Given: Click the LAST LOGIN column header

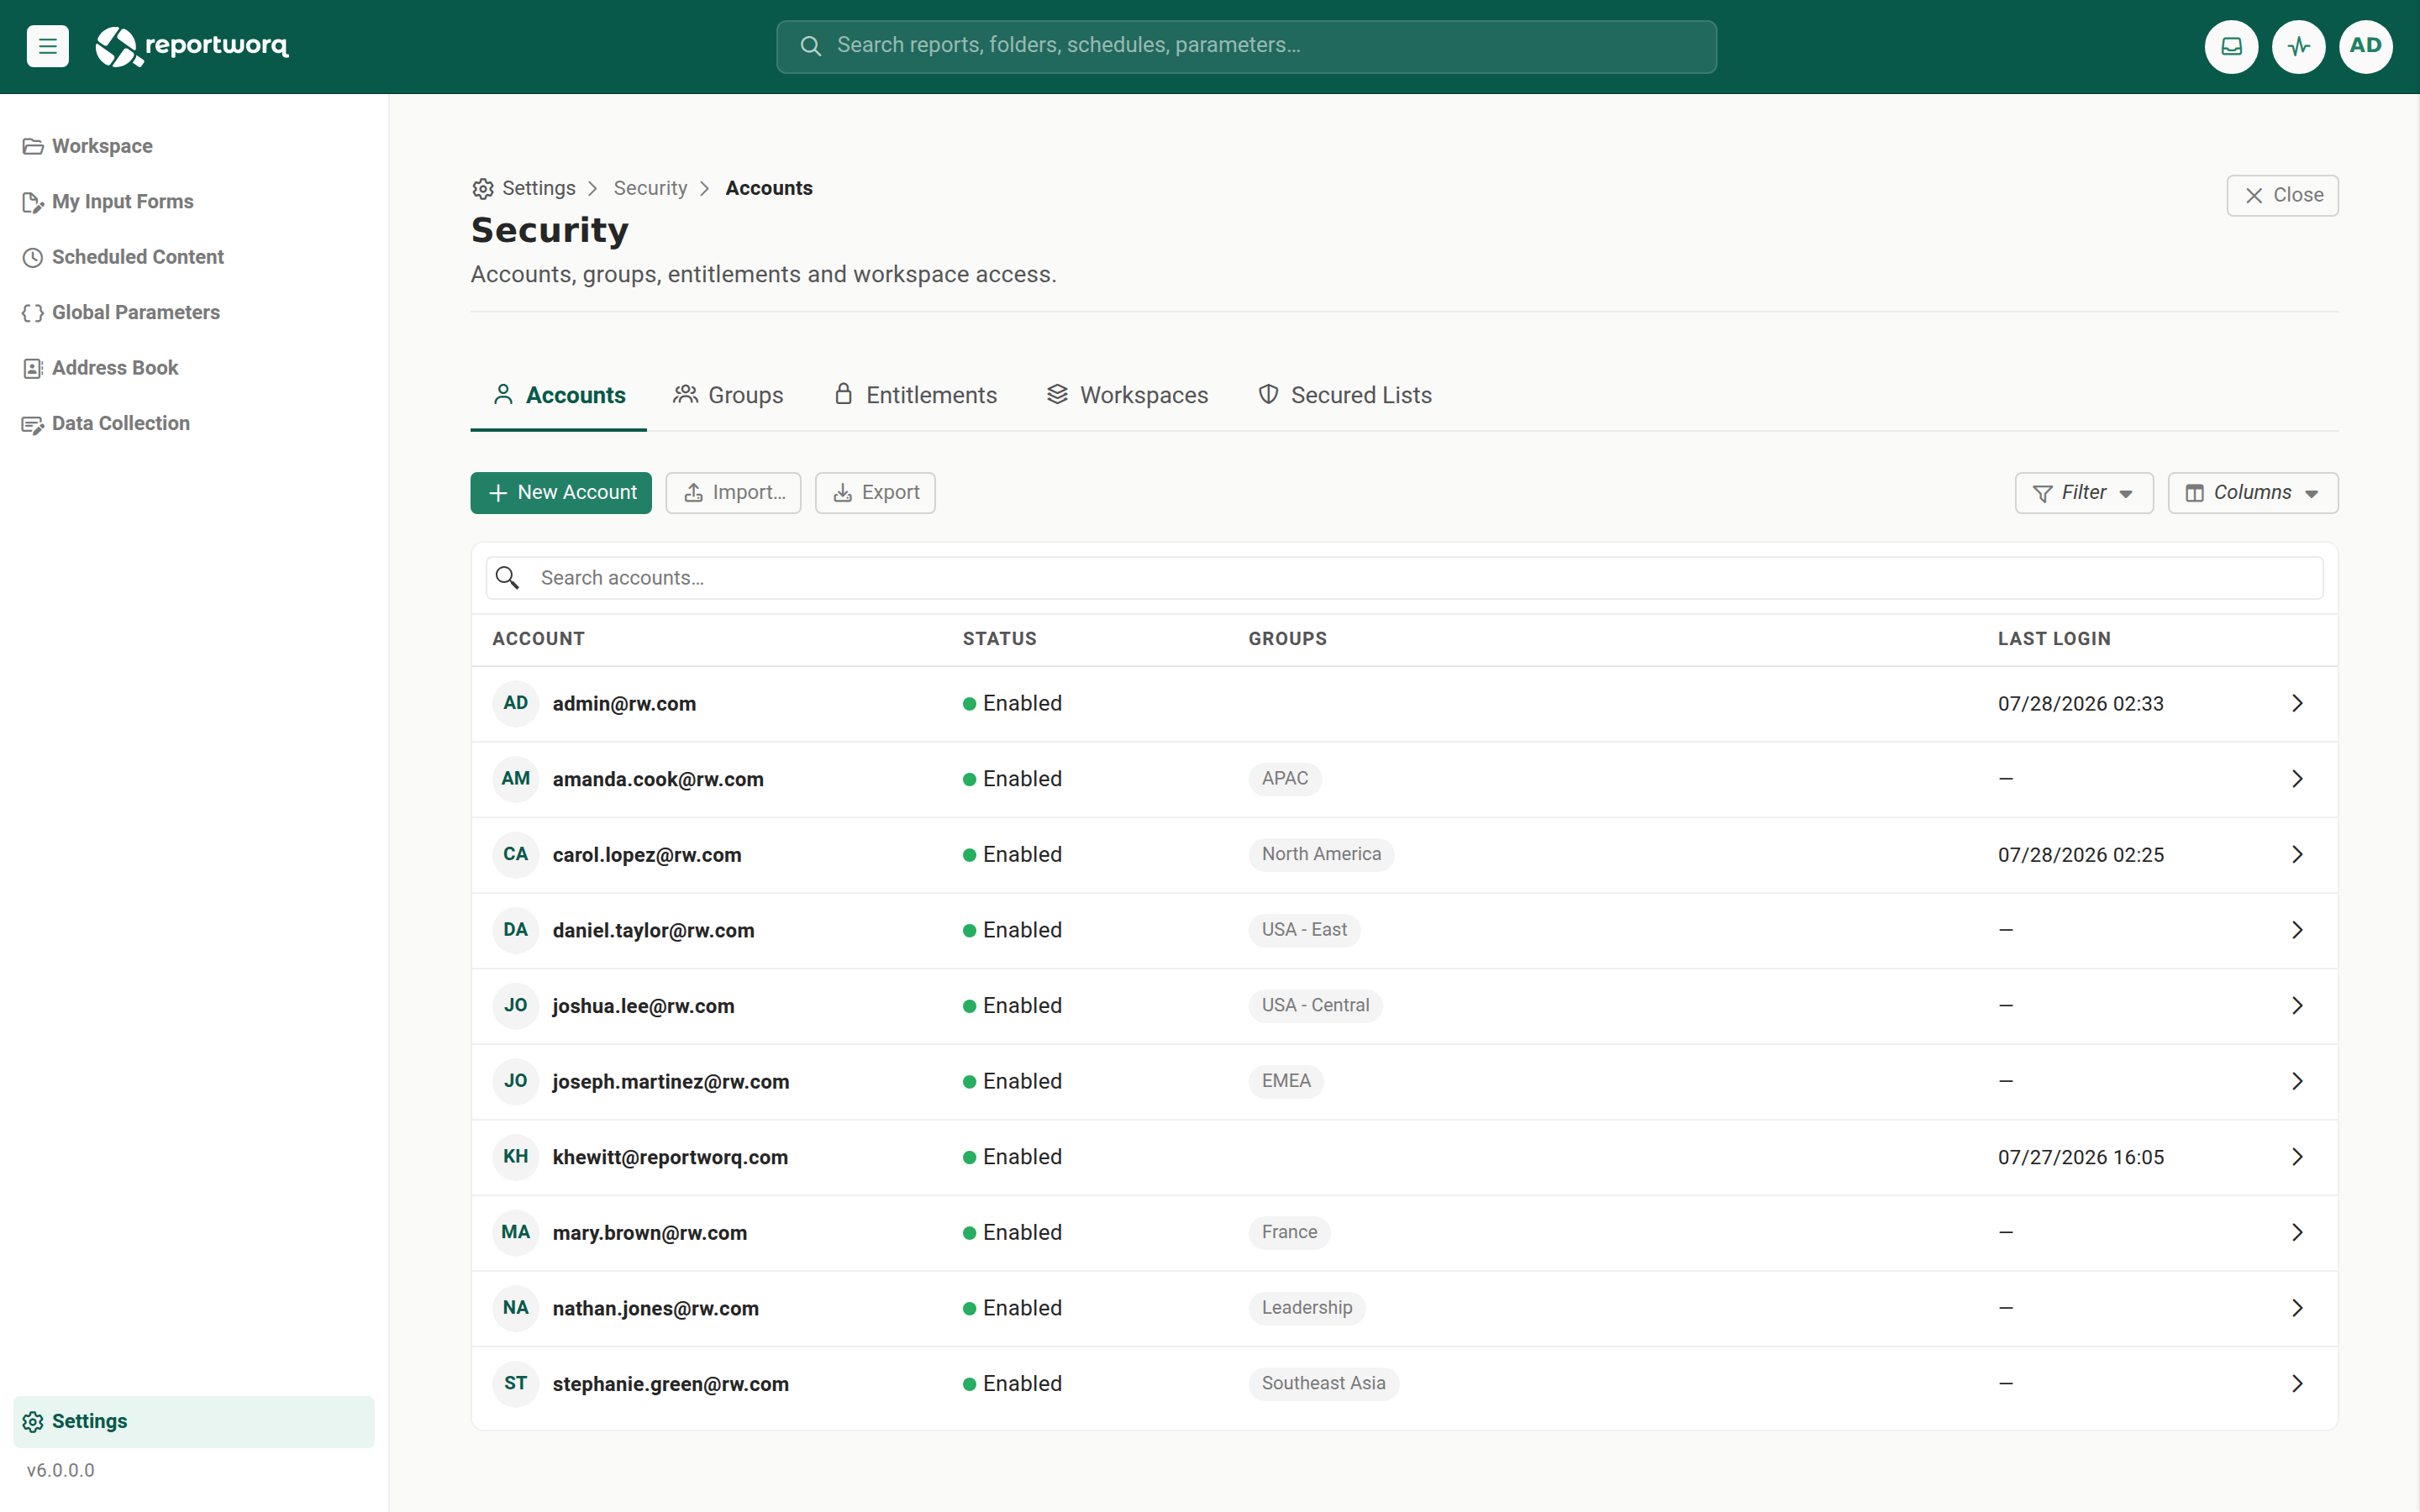Looking at the screenshot, I should pos(2054,639).
